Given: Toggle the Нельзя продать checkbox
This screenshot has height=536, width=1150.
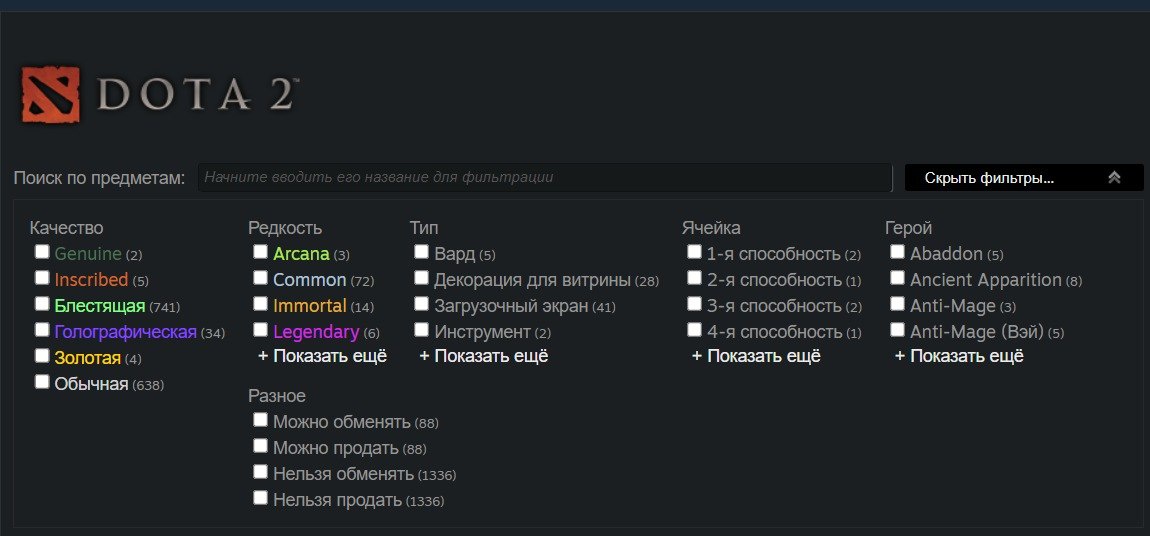Looking at the screenshot, I should click(x=260, y=498).
